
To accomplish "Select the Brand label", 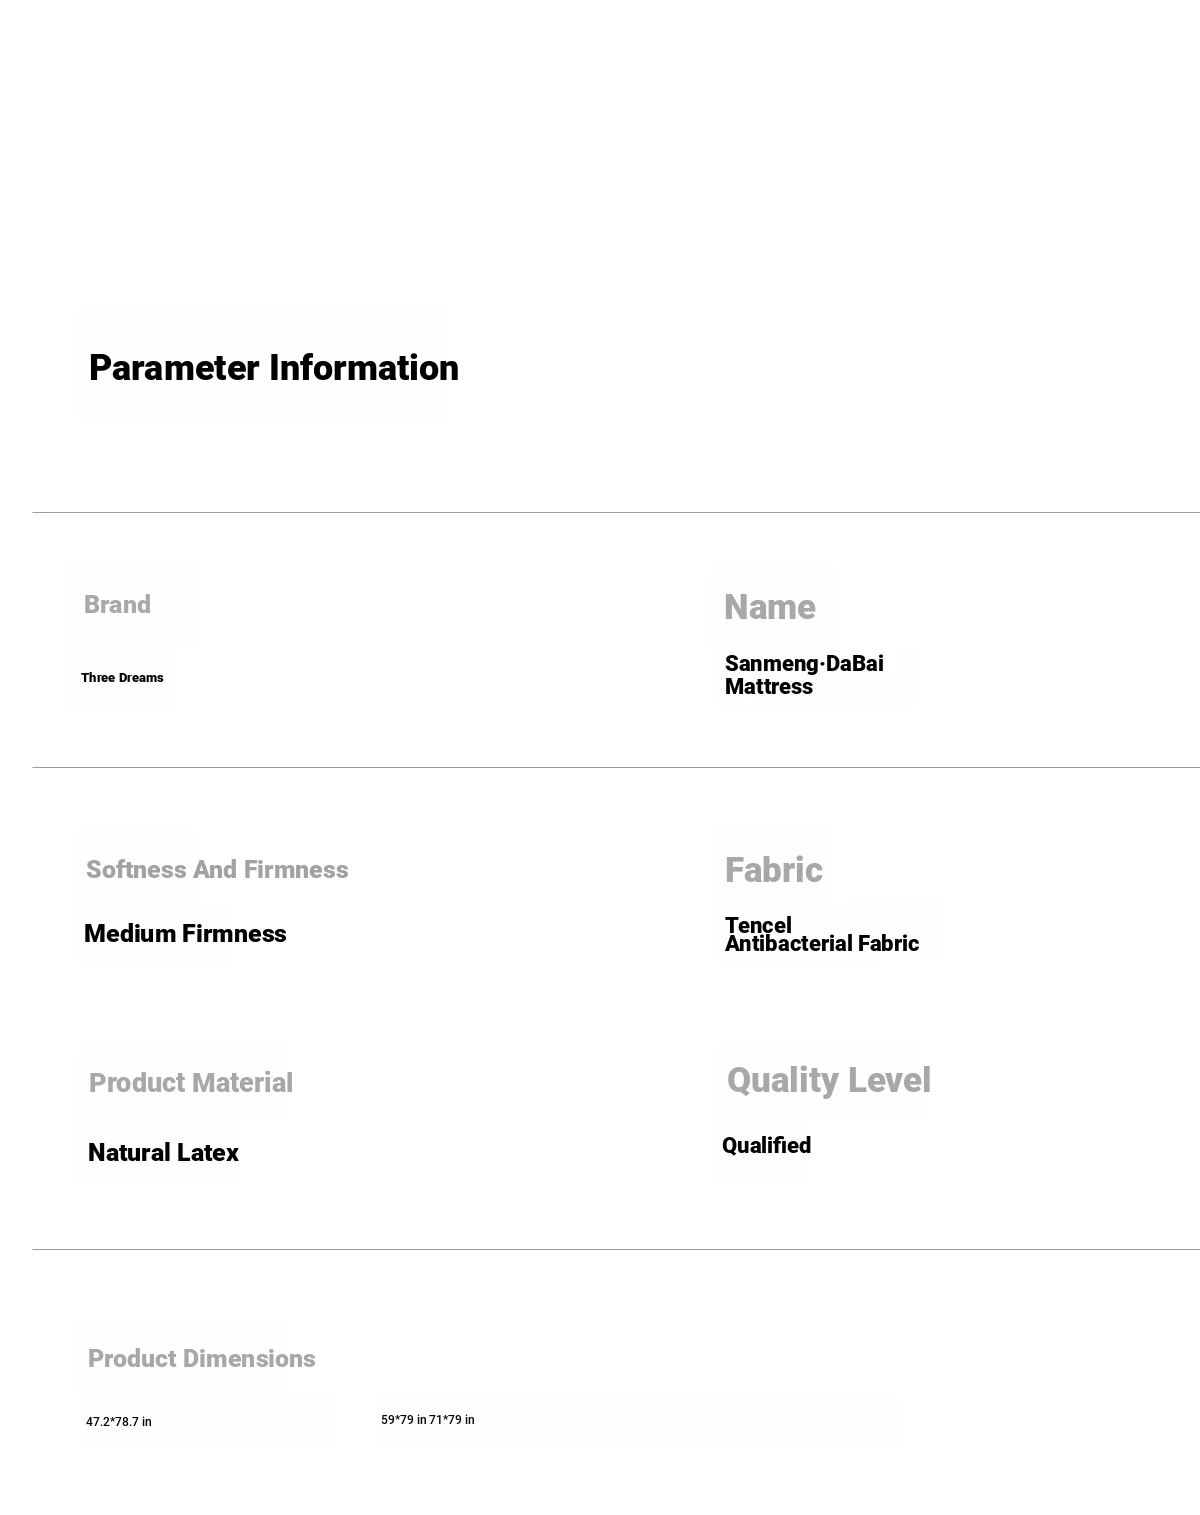I will 117,605.
